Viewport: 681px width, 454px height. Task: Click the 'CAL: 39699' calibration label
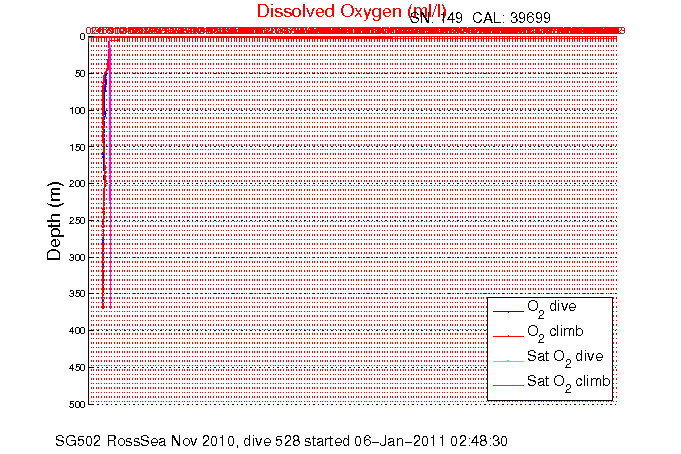511,18
